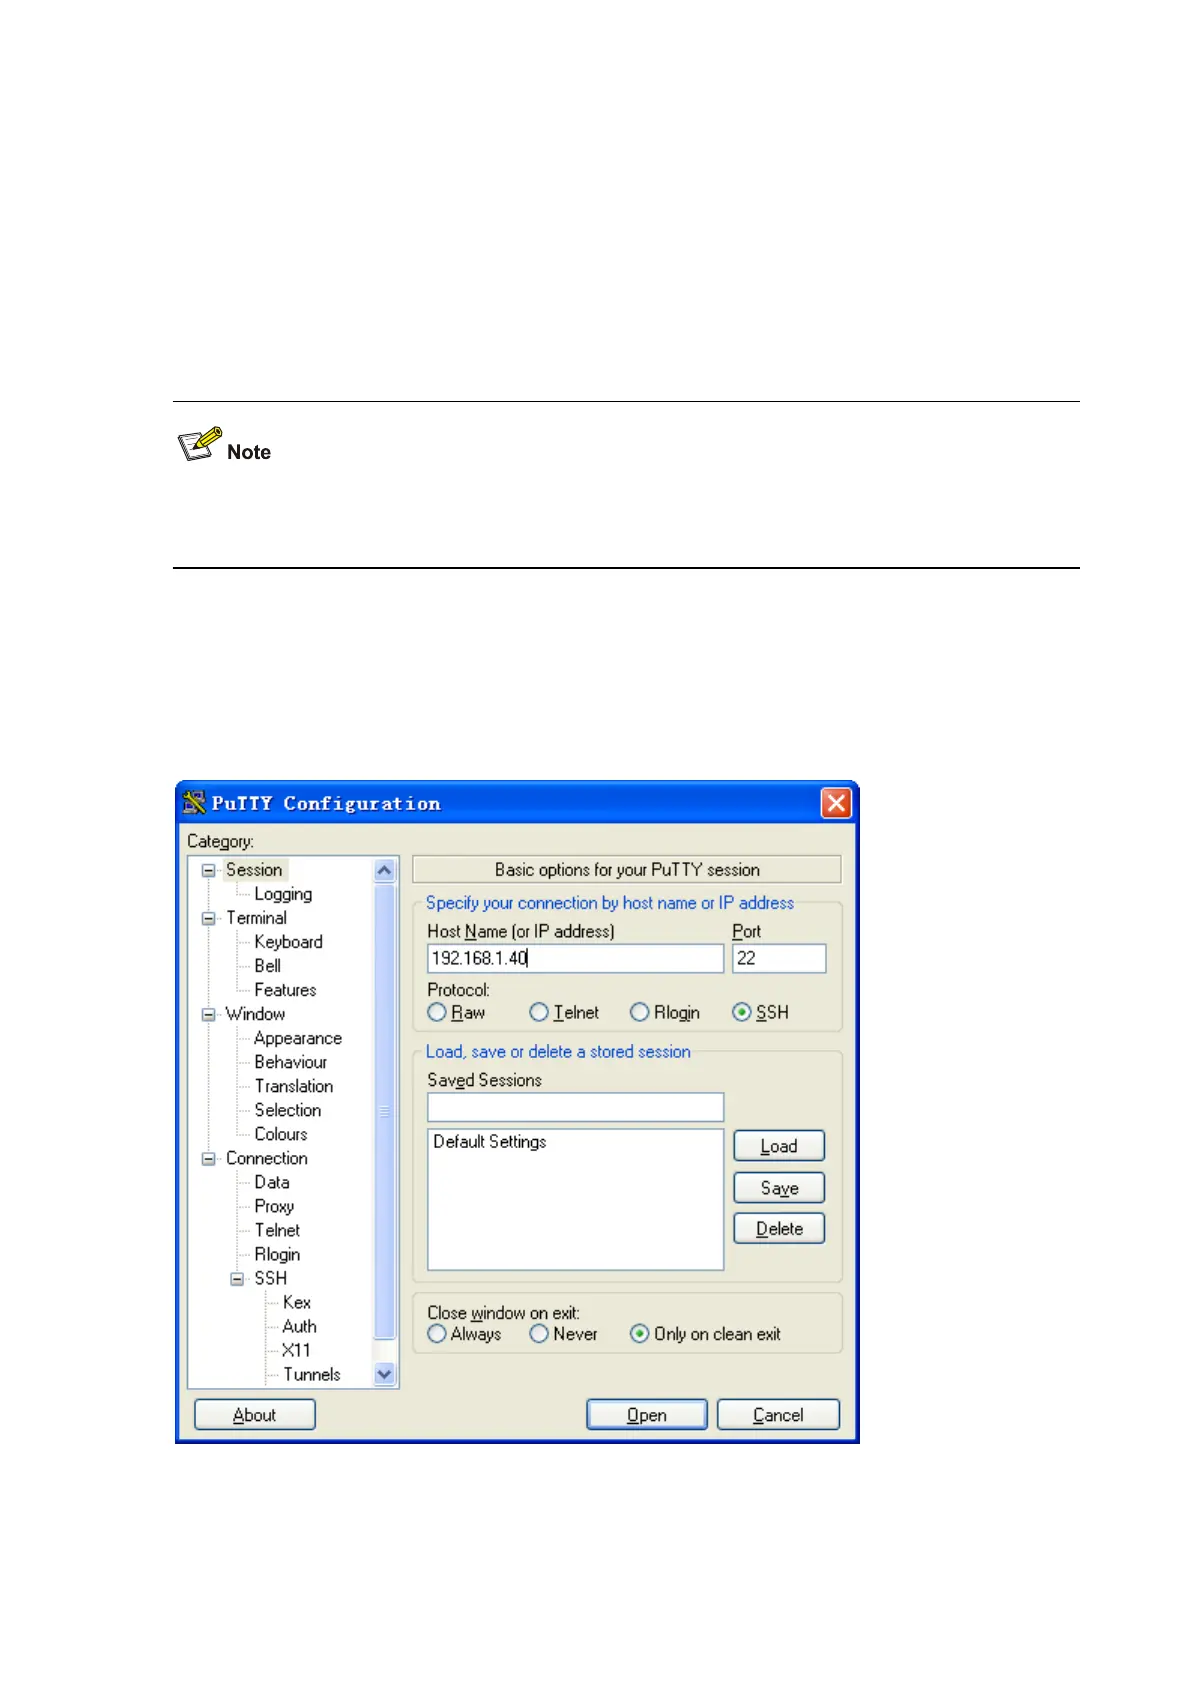Open the Keyboard settings category
1190x1684 pixels.
pyautogui.click(x=288, y=942)
